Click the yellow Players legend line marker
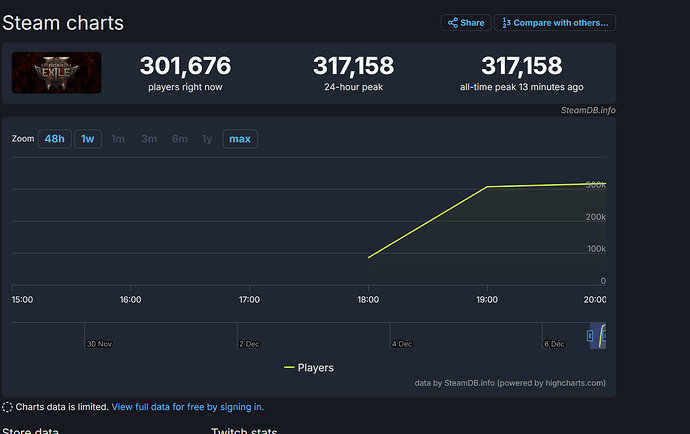 [289, 368]
